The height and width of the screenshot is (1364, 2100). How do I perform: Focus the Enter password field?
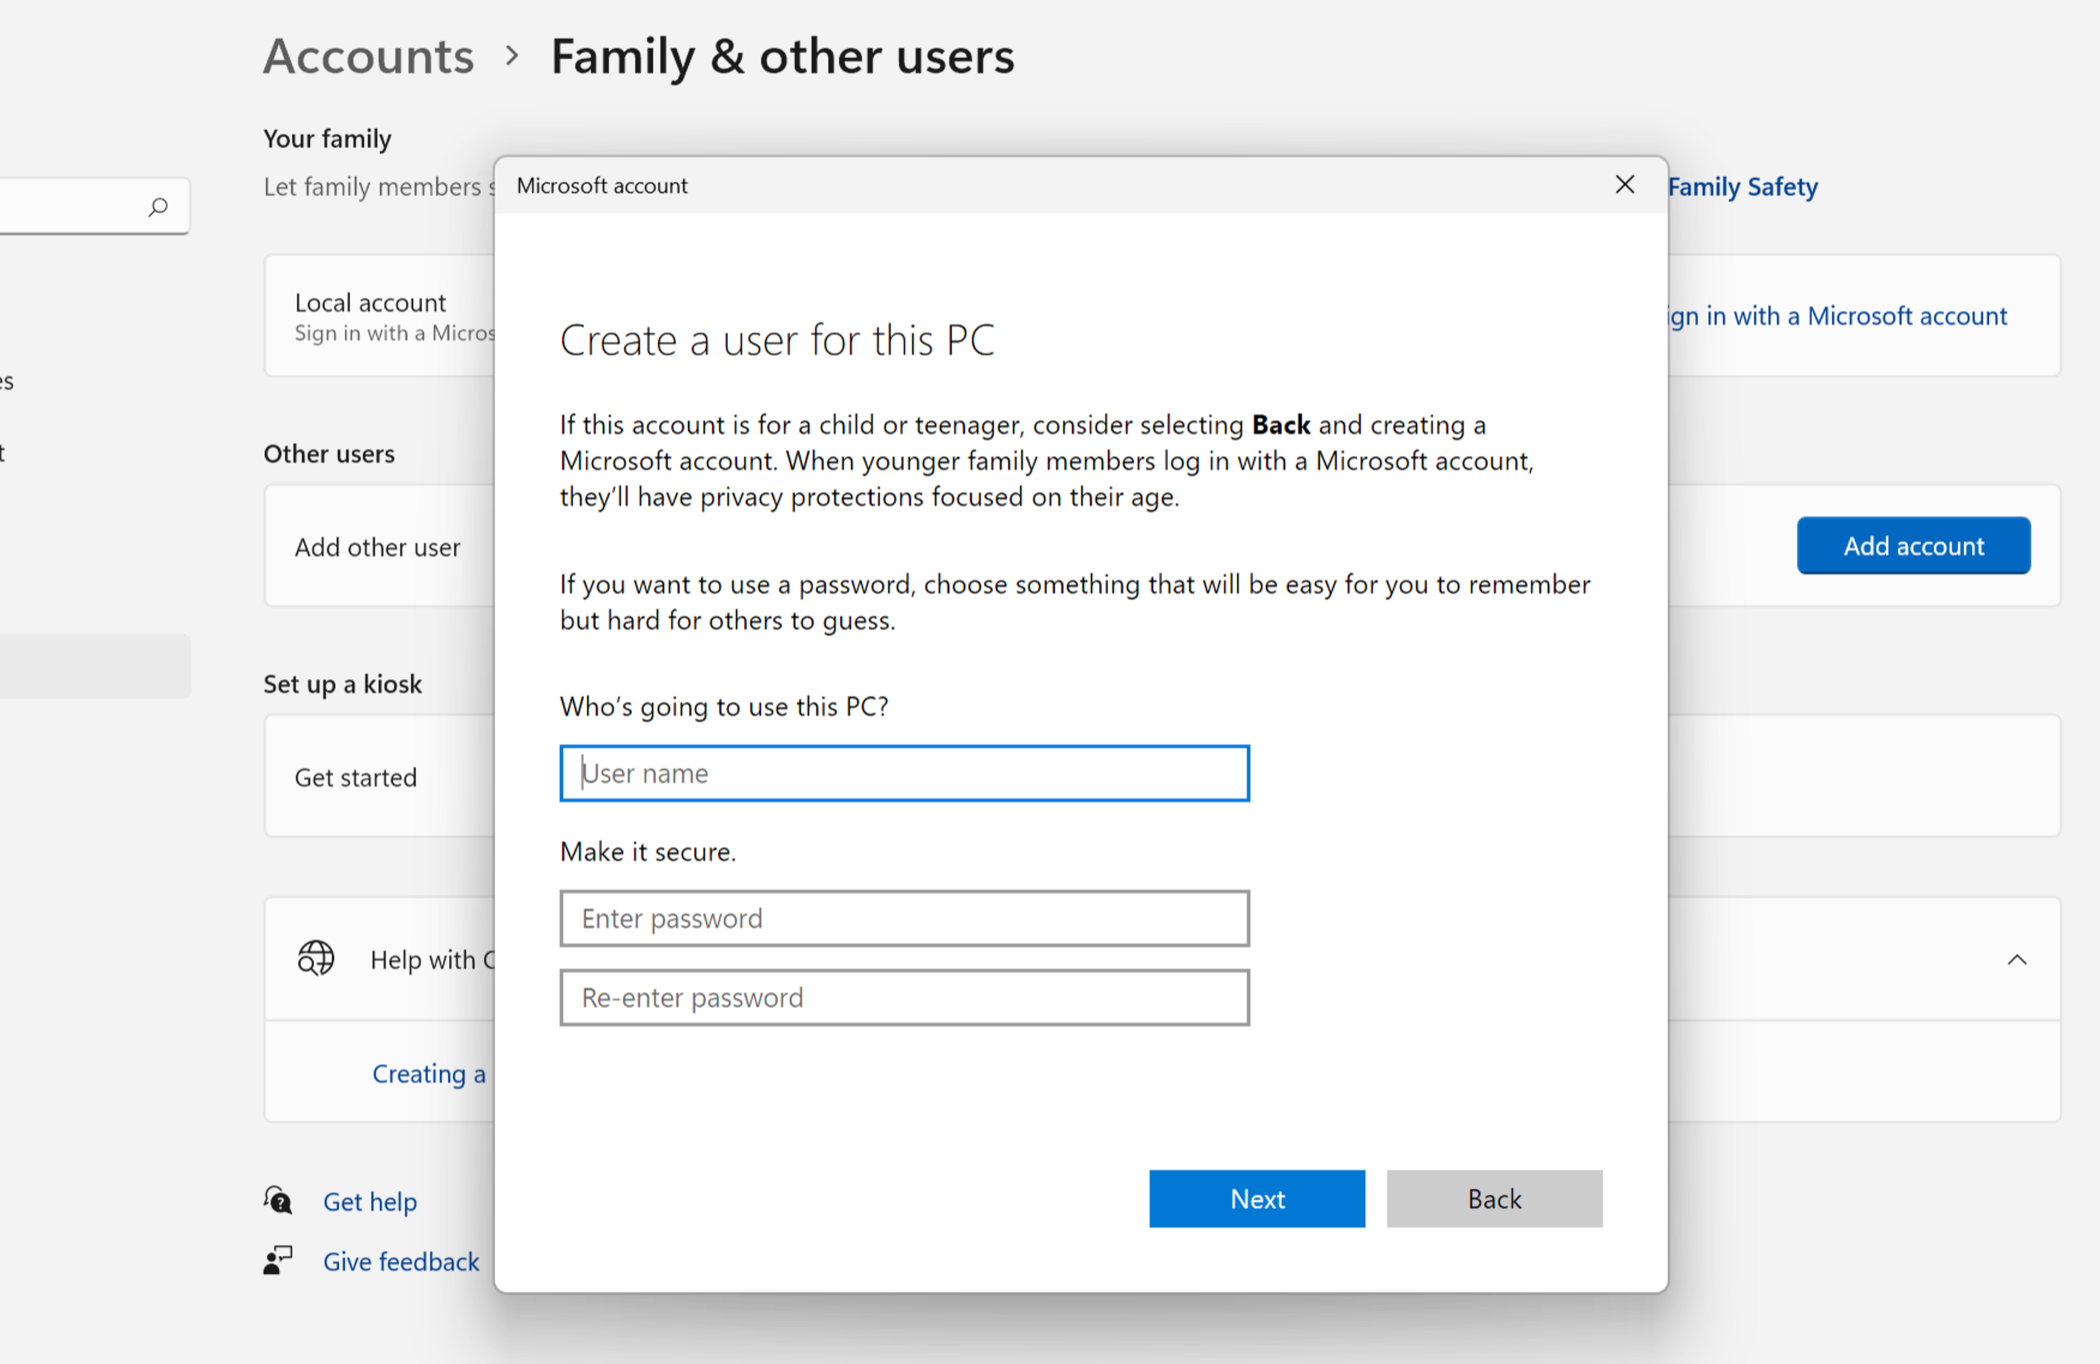click(904, 918)
